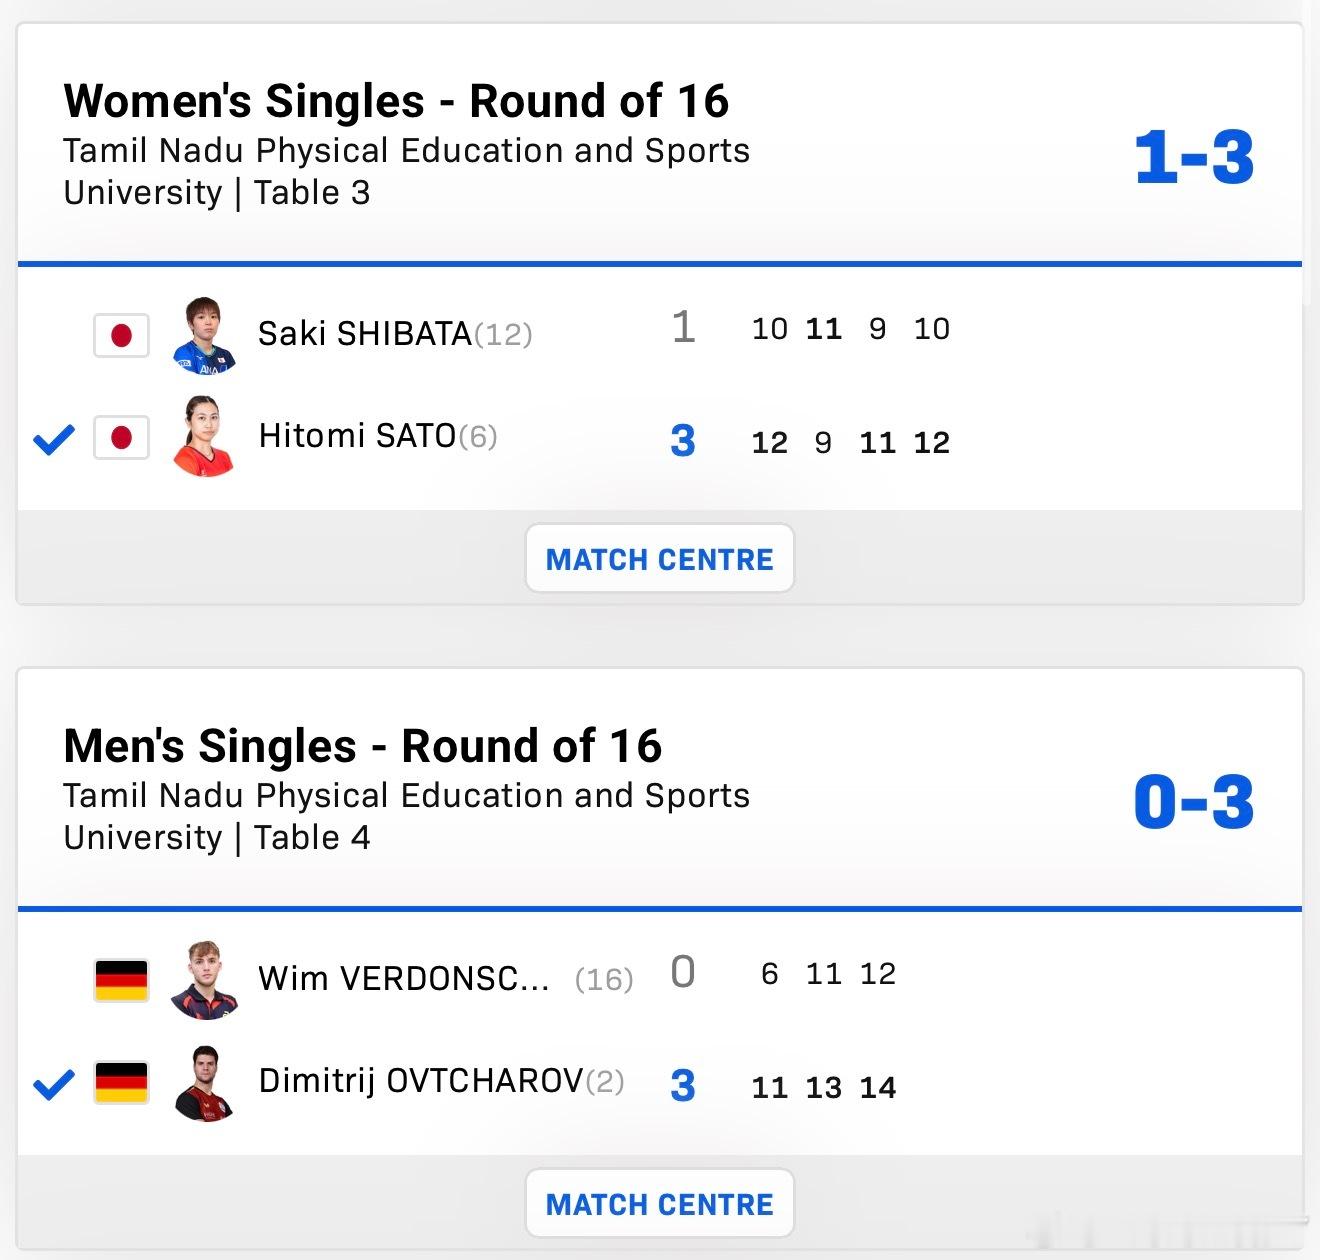Select Saki SHIBATA player name
This screenshot has width=1320, height=1260.
(364, 333)
